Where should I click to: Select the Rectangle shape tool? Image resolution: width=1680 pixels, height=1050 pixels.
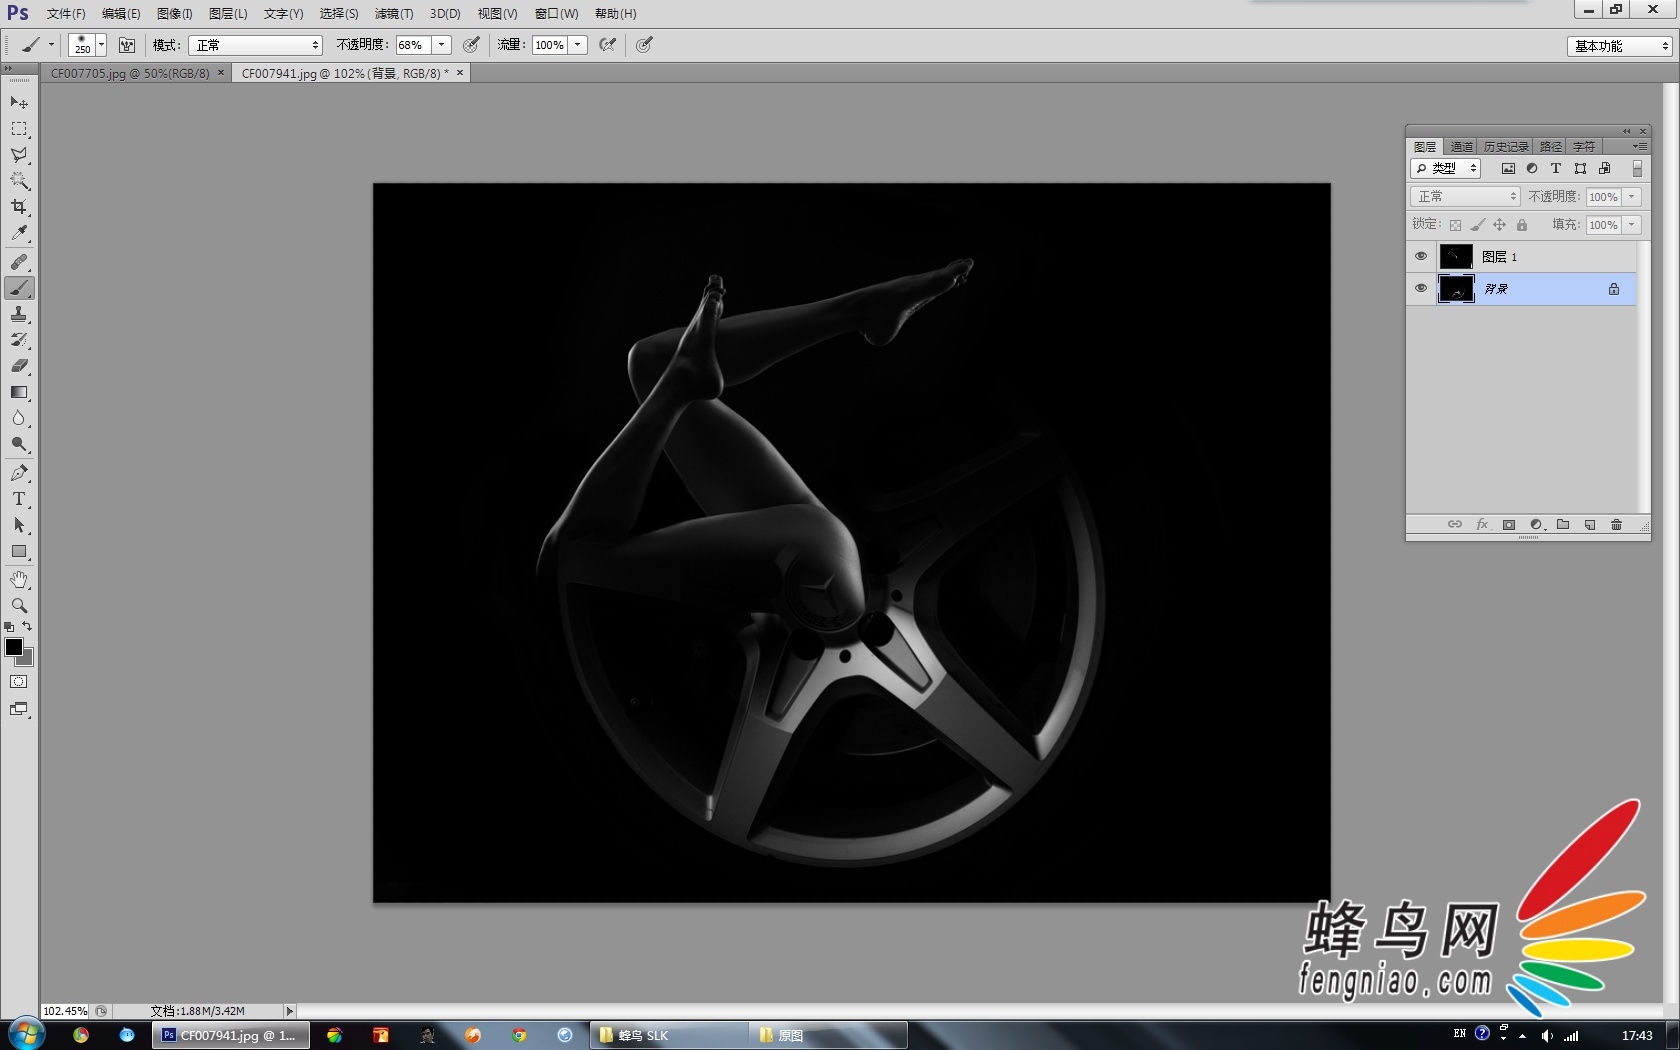(x=19, y=551)
